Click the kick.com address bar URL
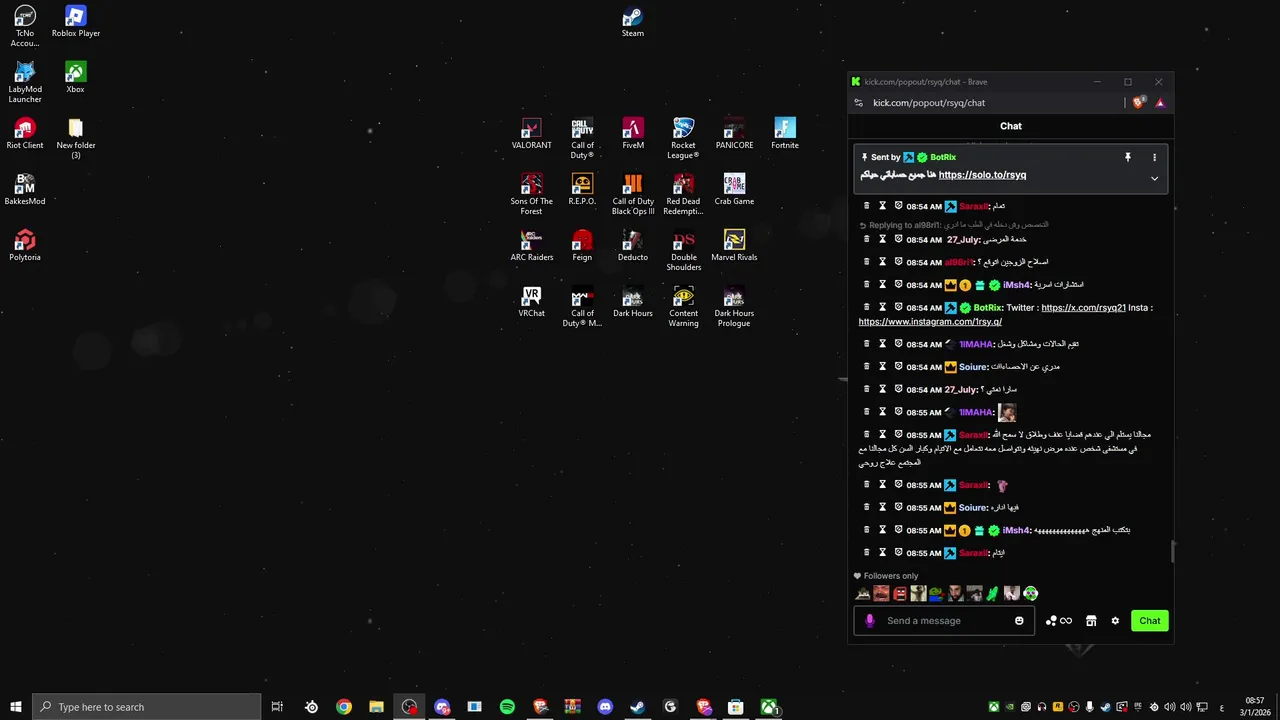Image resolution: width=1280 pixels, height=720 pixels. coord(929,103)
